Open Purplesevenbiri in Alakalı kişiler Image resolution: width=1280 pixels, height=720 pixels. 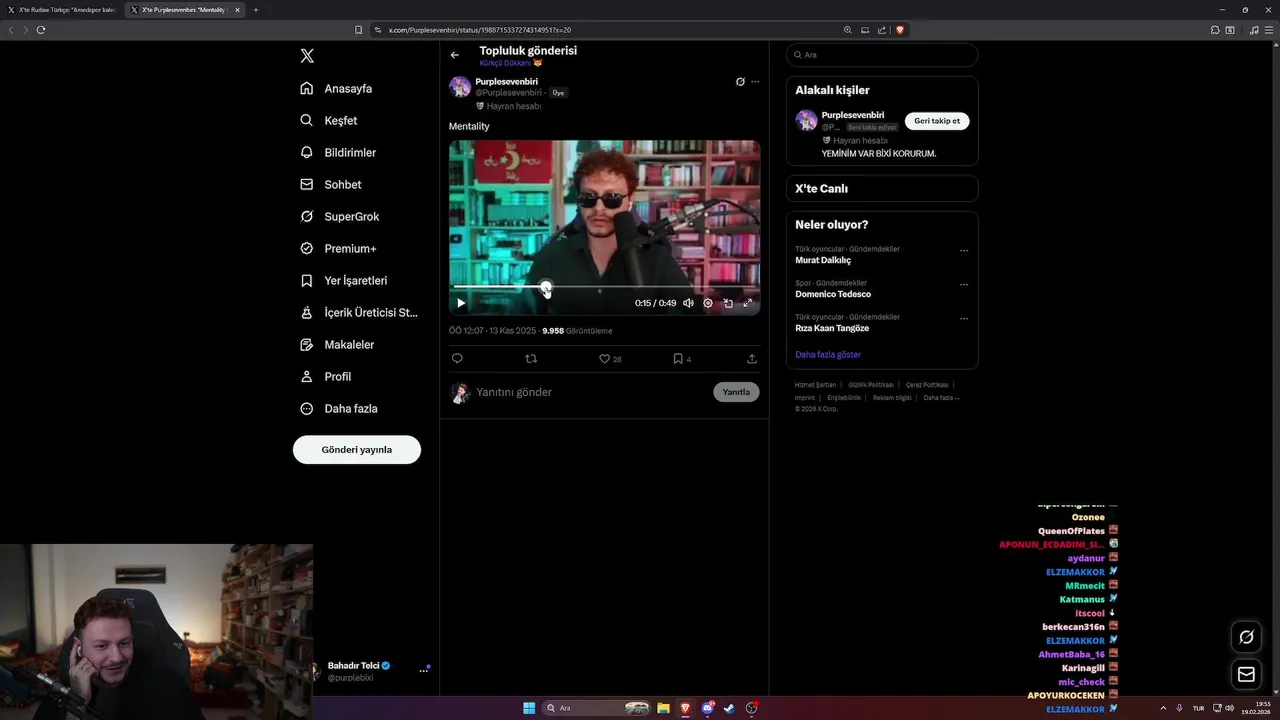click(x=852, y=115)
